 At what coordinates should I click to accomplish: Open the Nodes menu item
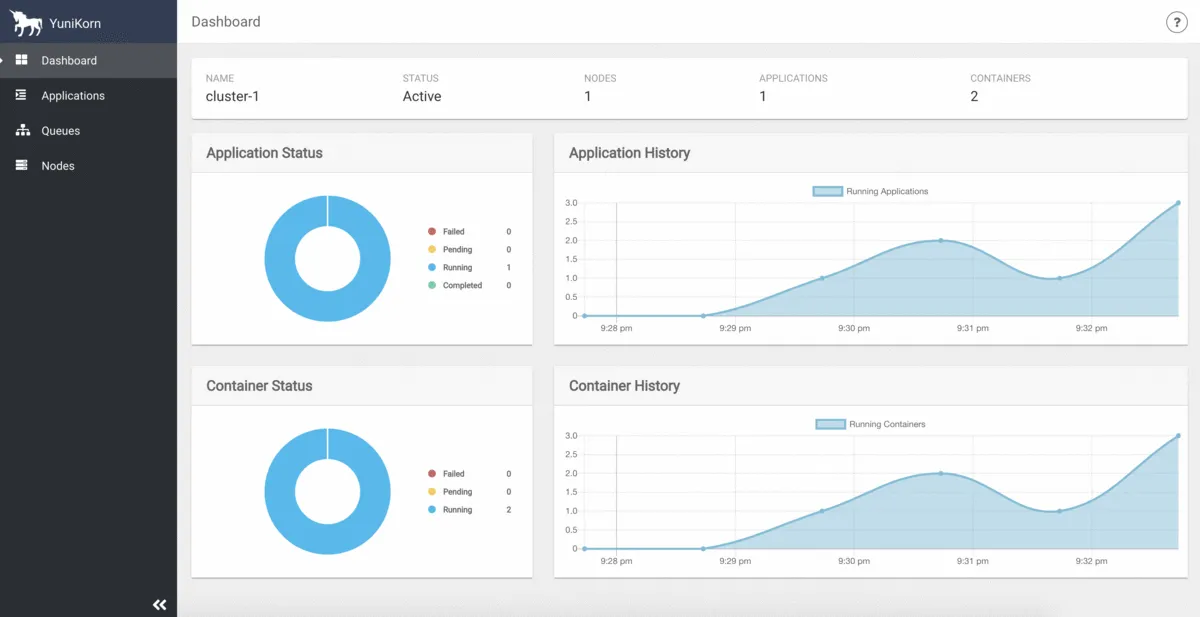[58, 166]
